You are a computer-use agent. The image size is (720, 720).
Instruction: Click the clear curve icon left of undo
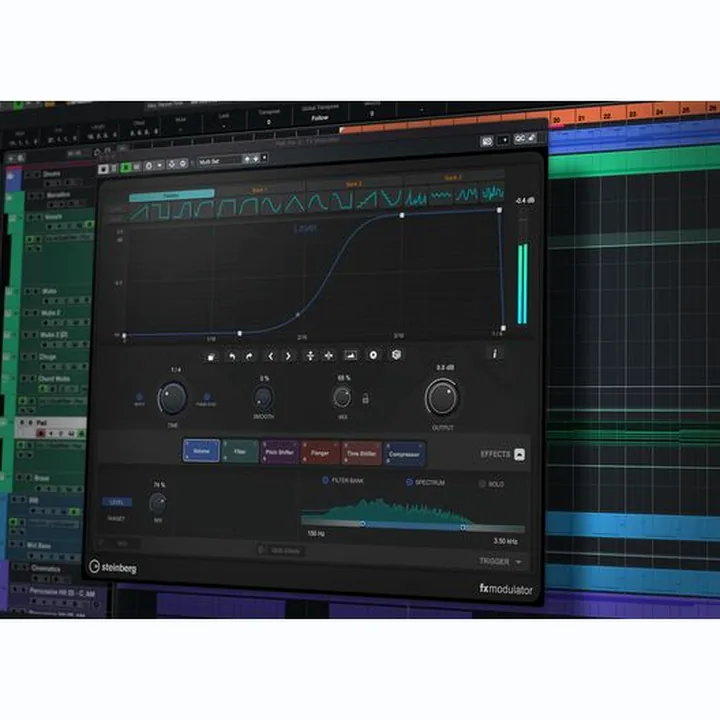211,357
